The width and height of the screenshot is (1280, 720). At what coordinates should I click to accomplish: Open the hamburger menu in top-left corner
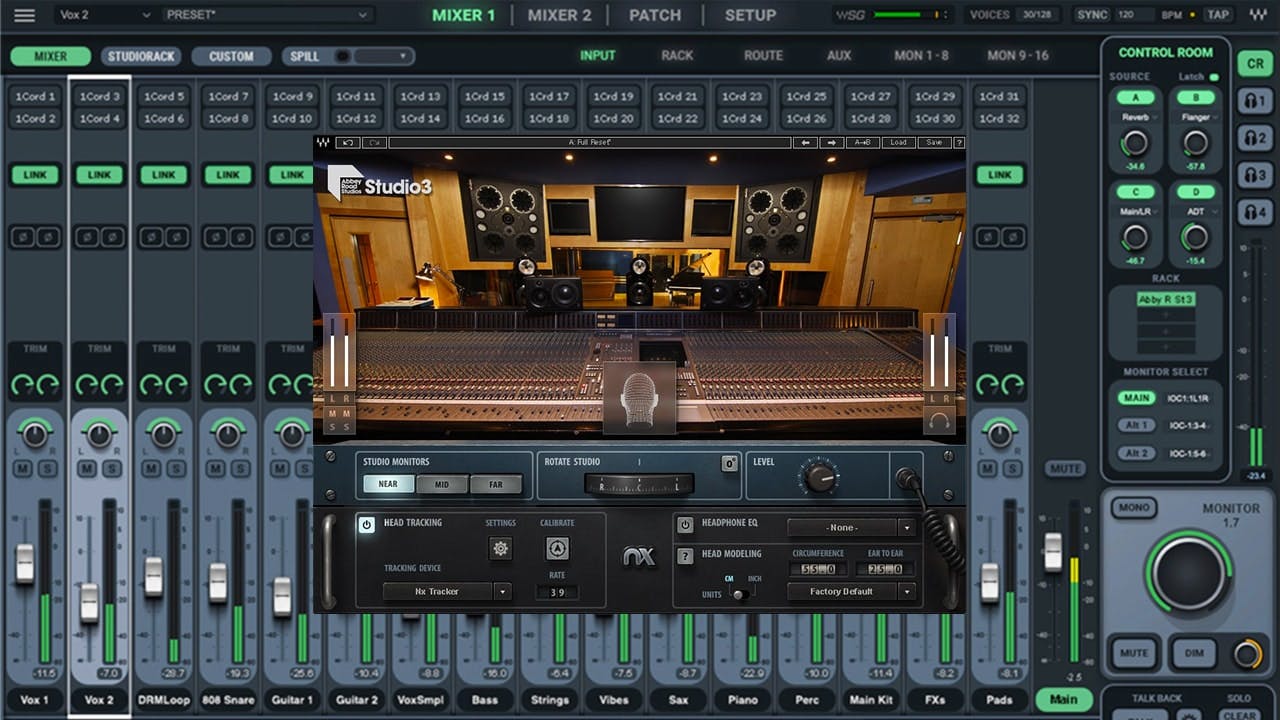pyautogui.click(x=24, y=15)
